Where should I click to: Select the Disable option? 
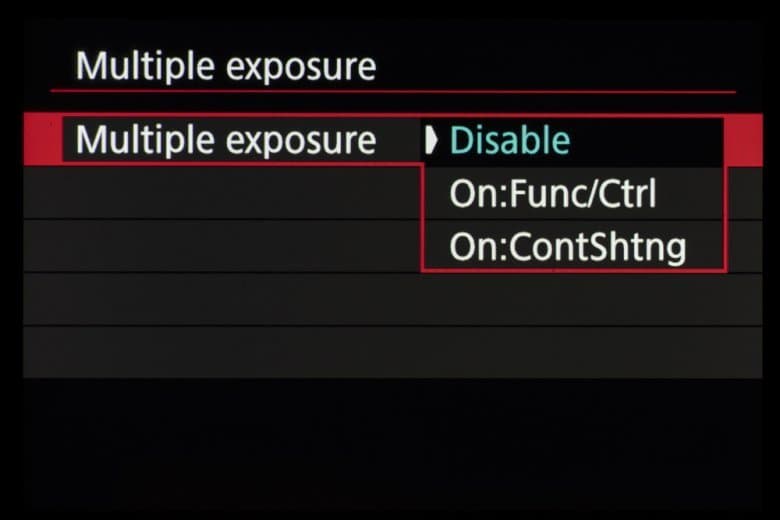pyautogui.click(x=510, y=141)
